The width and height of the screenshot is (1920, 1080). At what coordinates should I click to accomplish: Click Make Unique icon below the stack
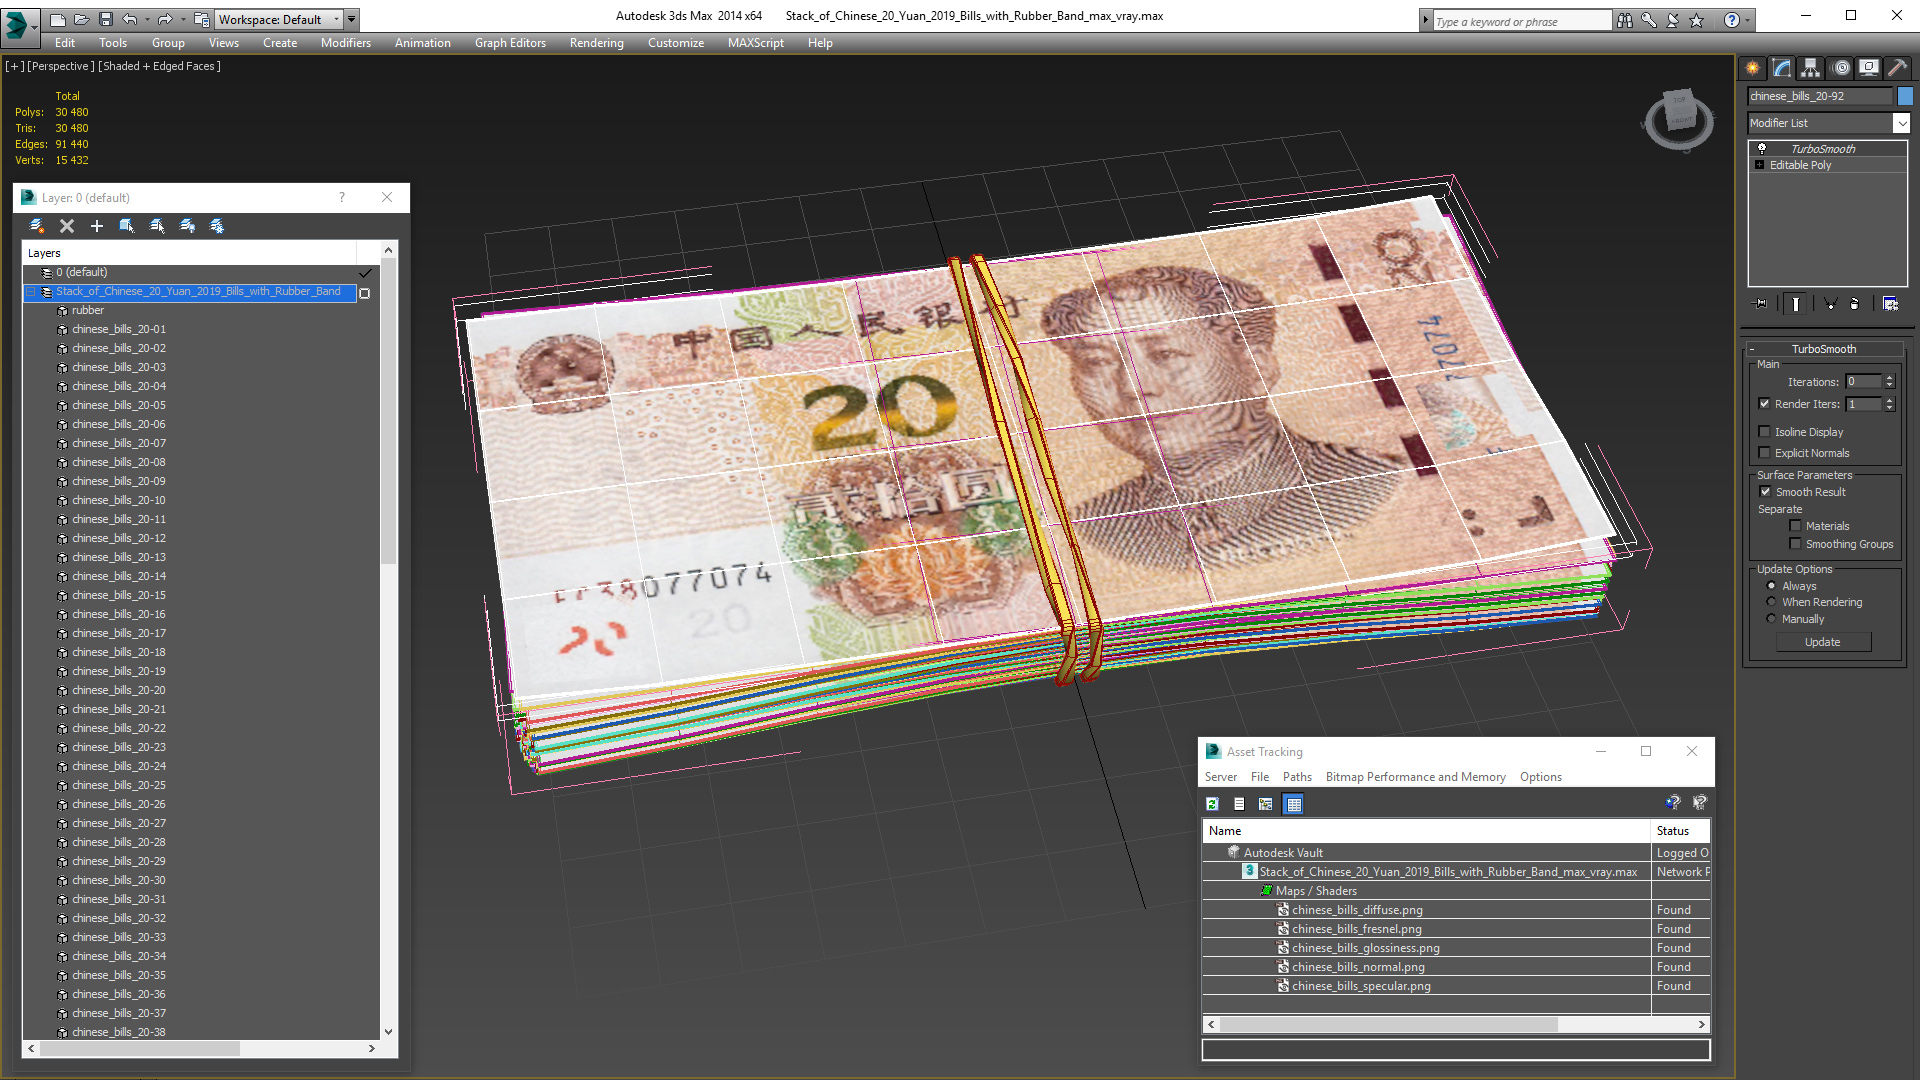pos(1830,304)
